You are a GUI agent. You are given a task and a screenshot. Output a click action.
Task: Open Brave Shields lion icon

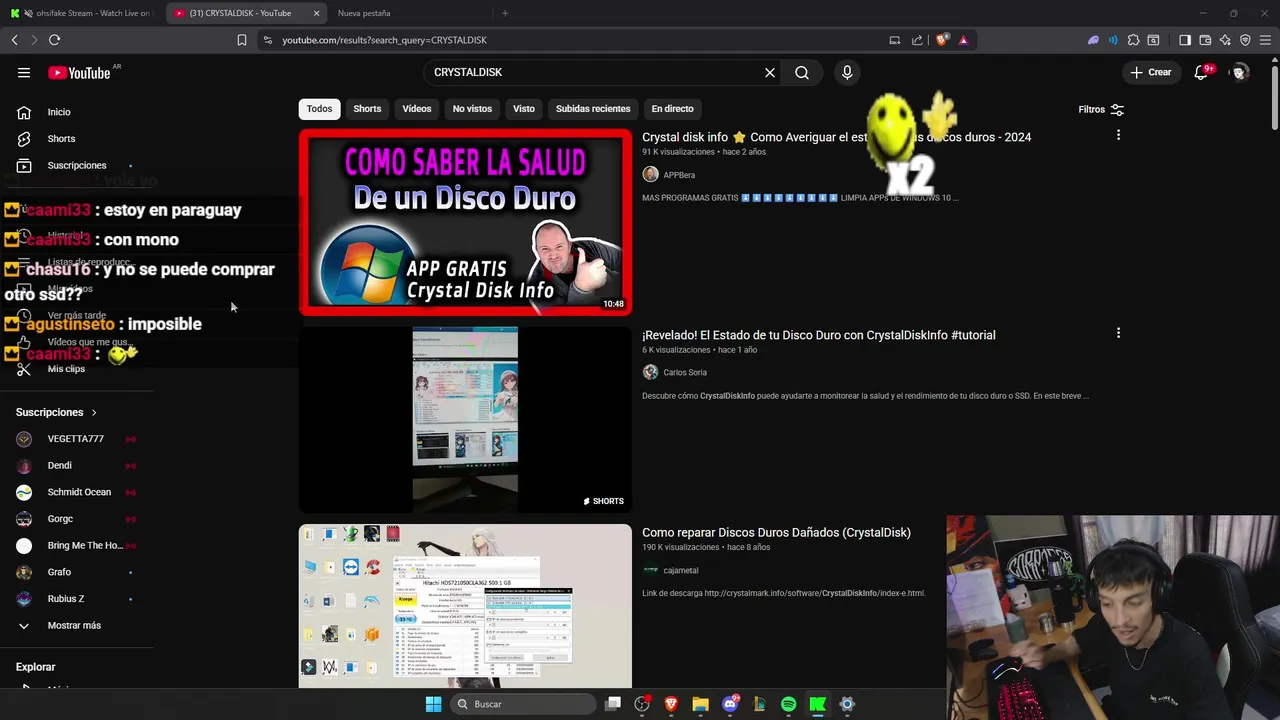942,40
